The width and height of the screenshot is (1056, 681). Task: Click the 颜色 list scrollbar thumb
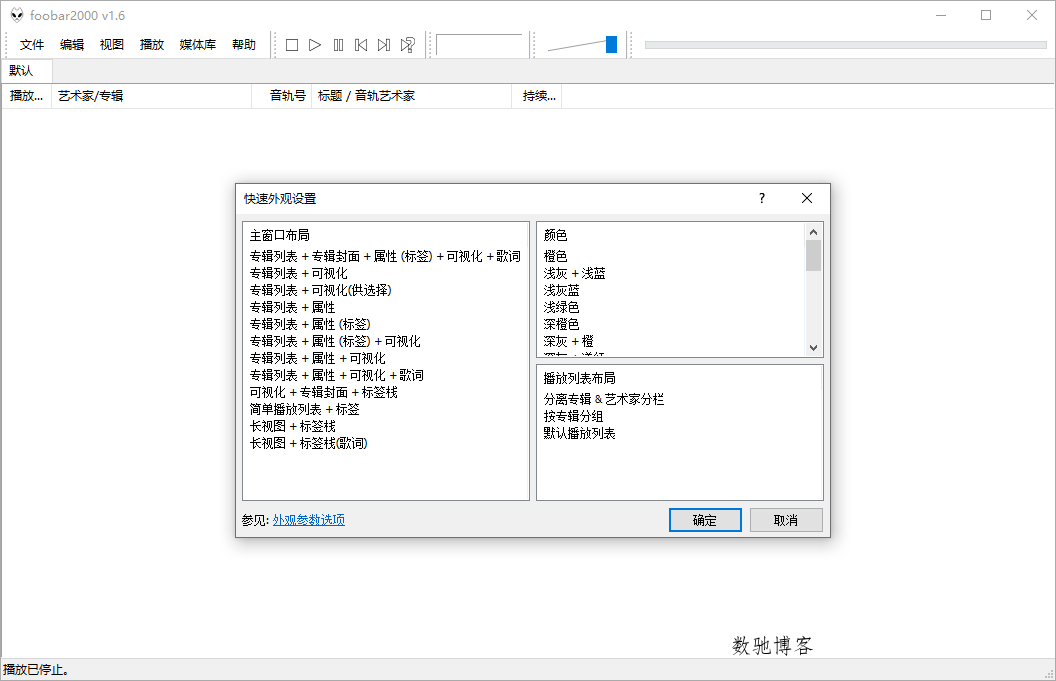pyautogui.click(x=814, y=256)
